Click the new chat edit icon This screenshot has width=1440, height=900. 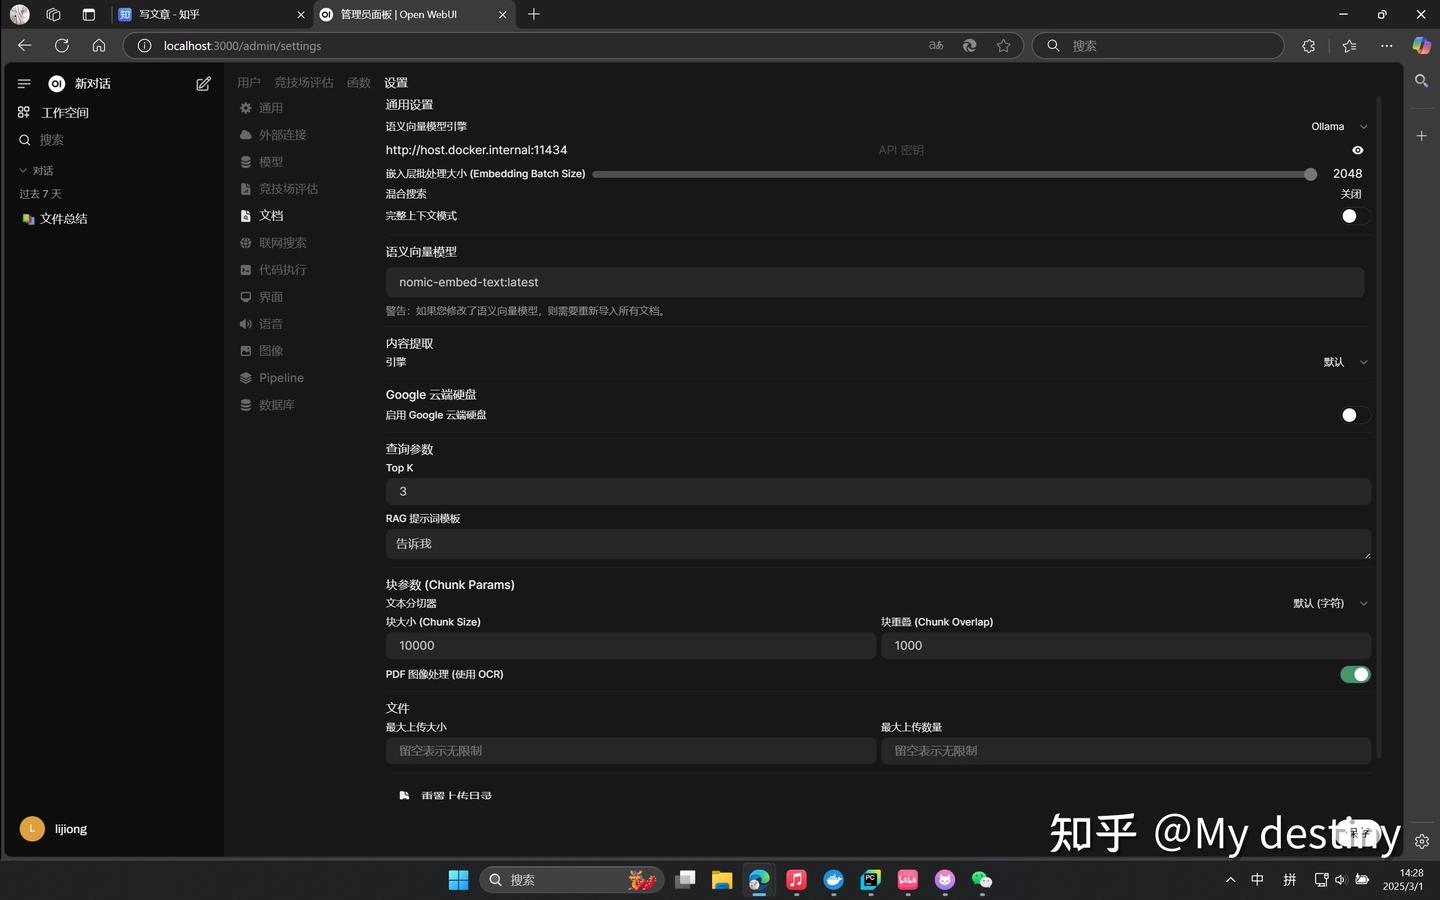coord(203,84)
